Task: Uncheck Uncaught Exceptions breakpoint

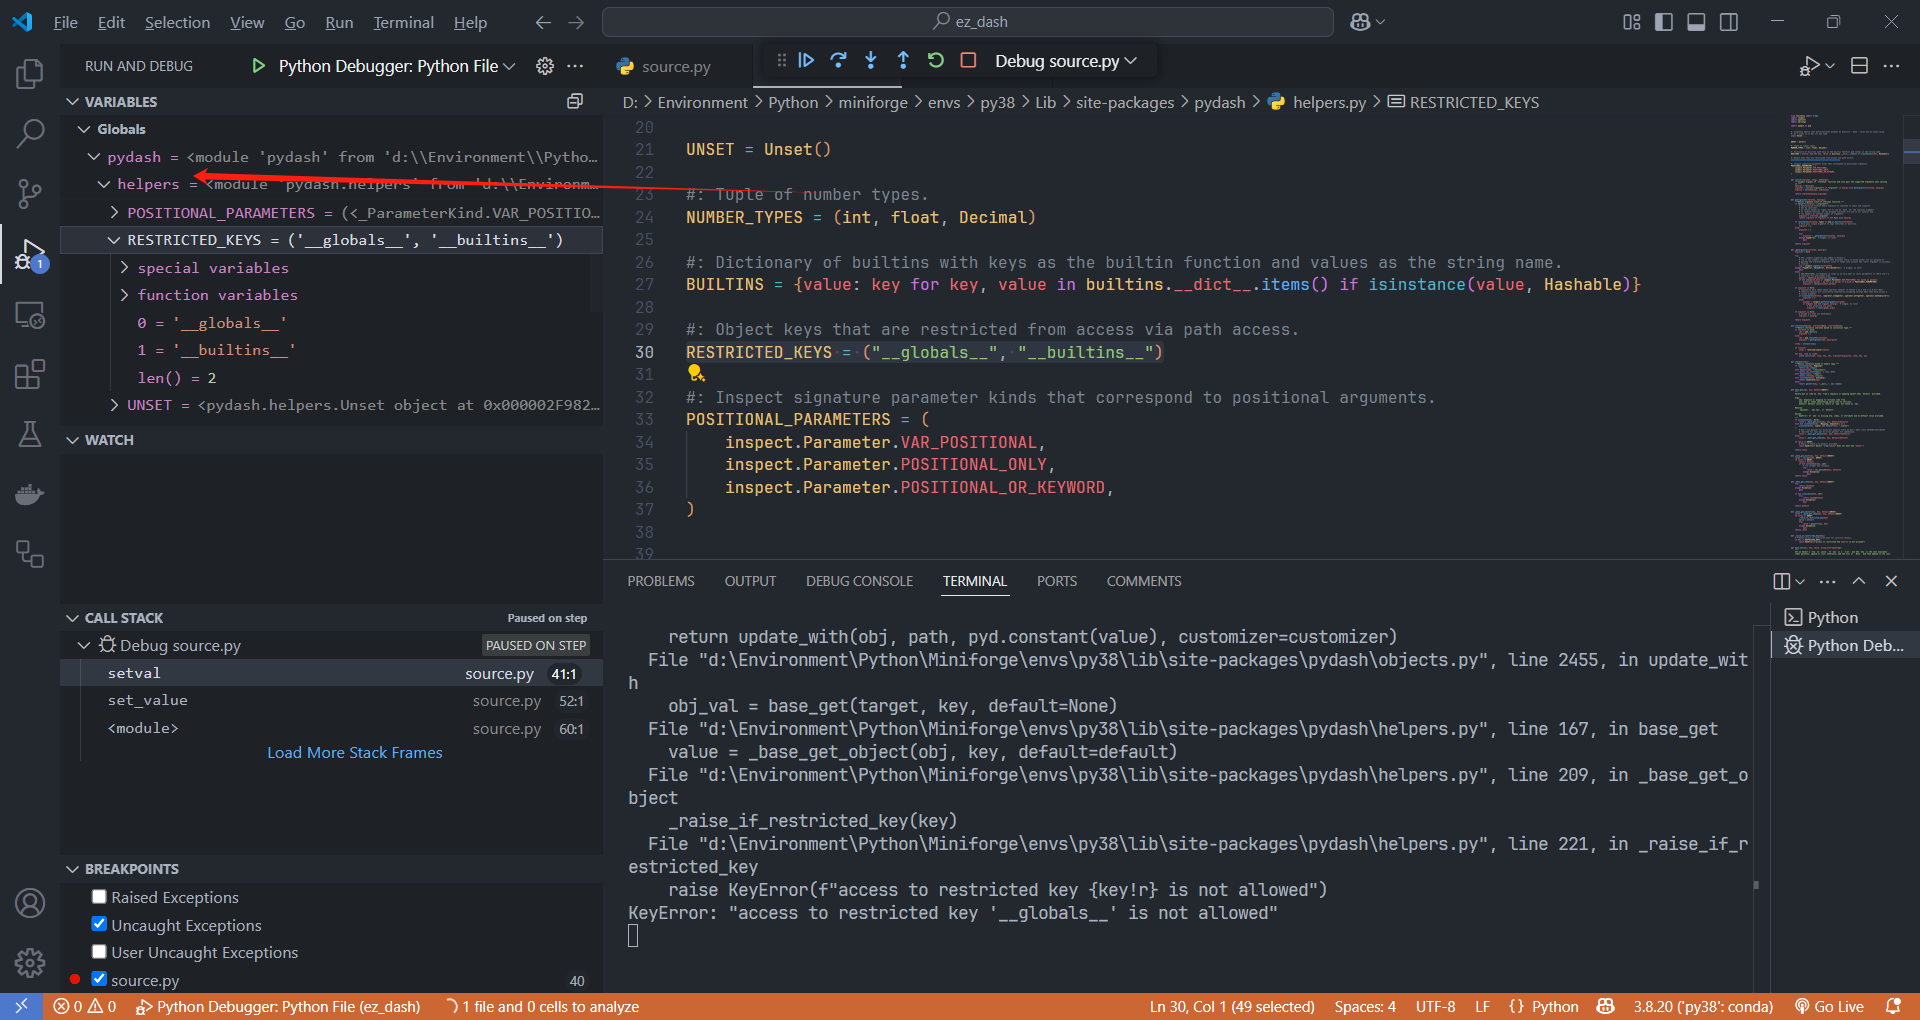Action: click(x=99, y=924)
